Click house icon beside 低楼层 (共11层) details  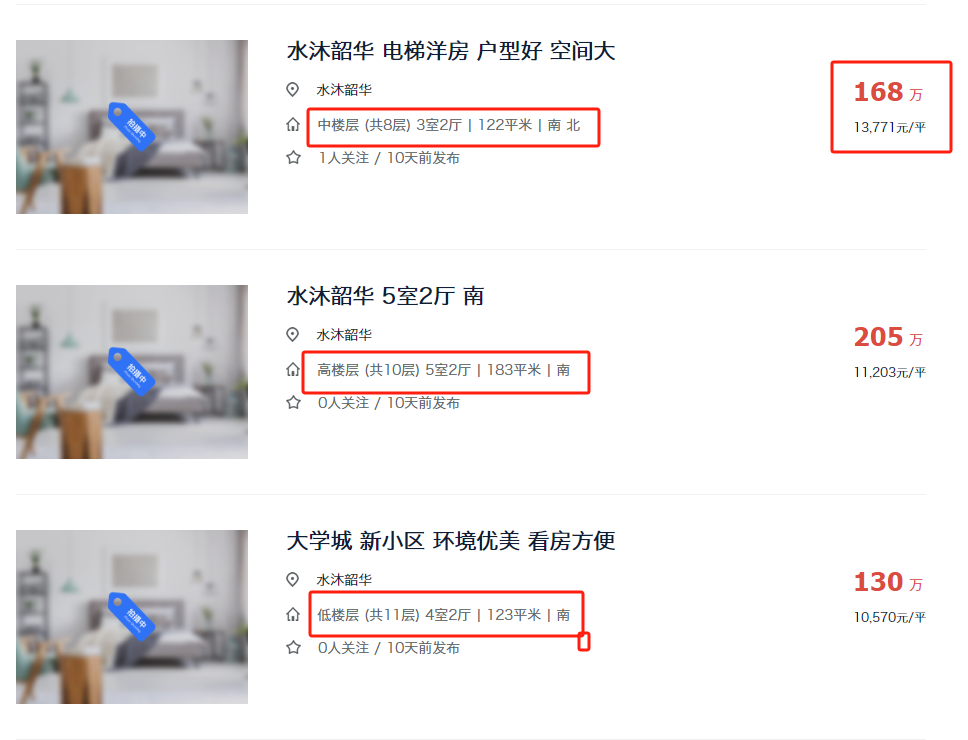tap(293, 615)
